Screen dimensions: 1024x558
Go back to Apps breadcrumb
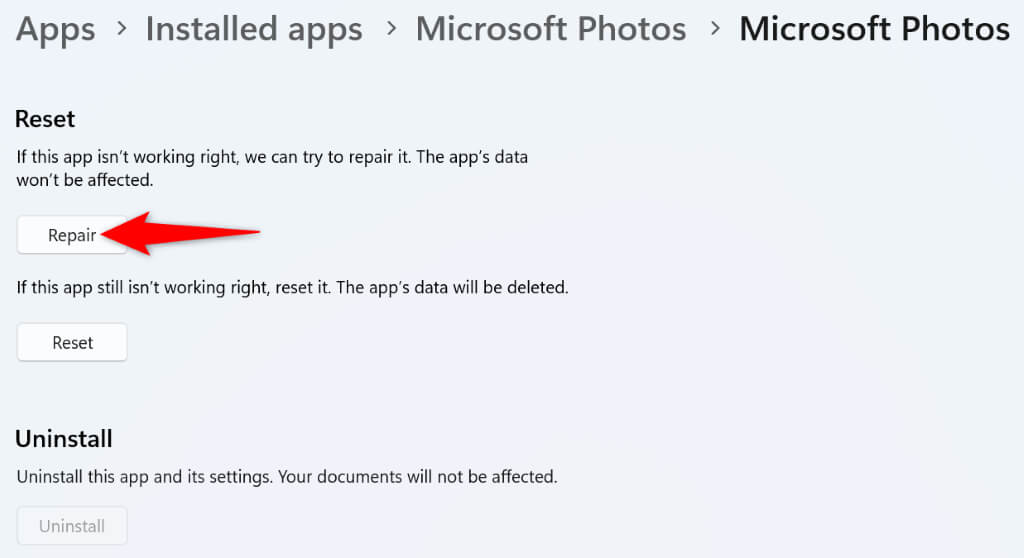click(54, 29)
